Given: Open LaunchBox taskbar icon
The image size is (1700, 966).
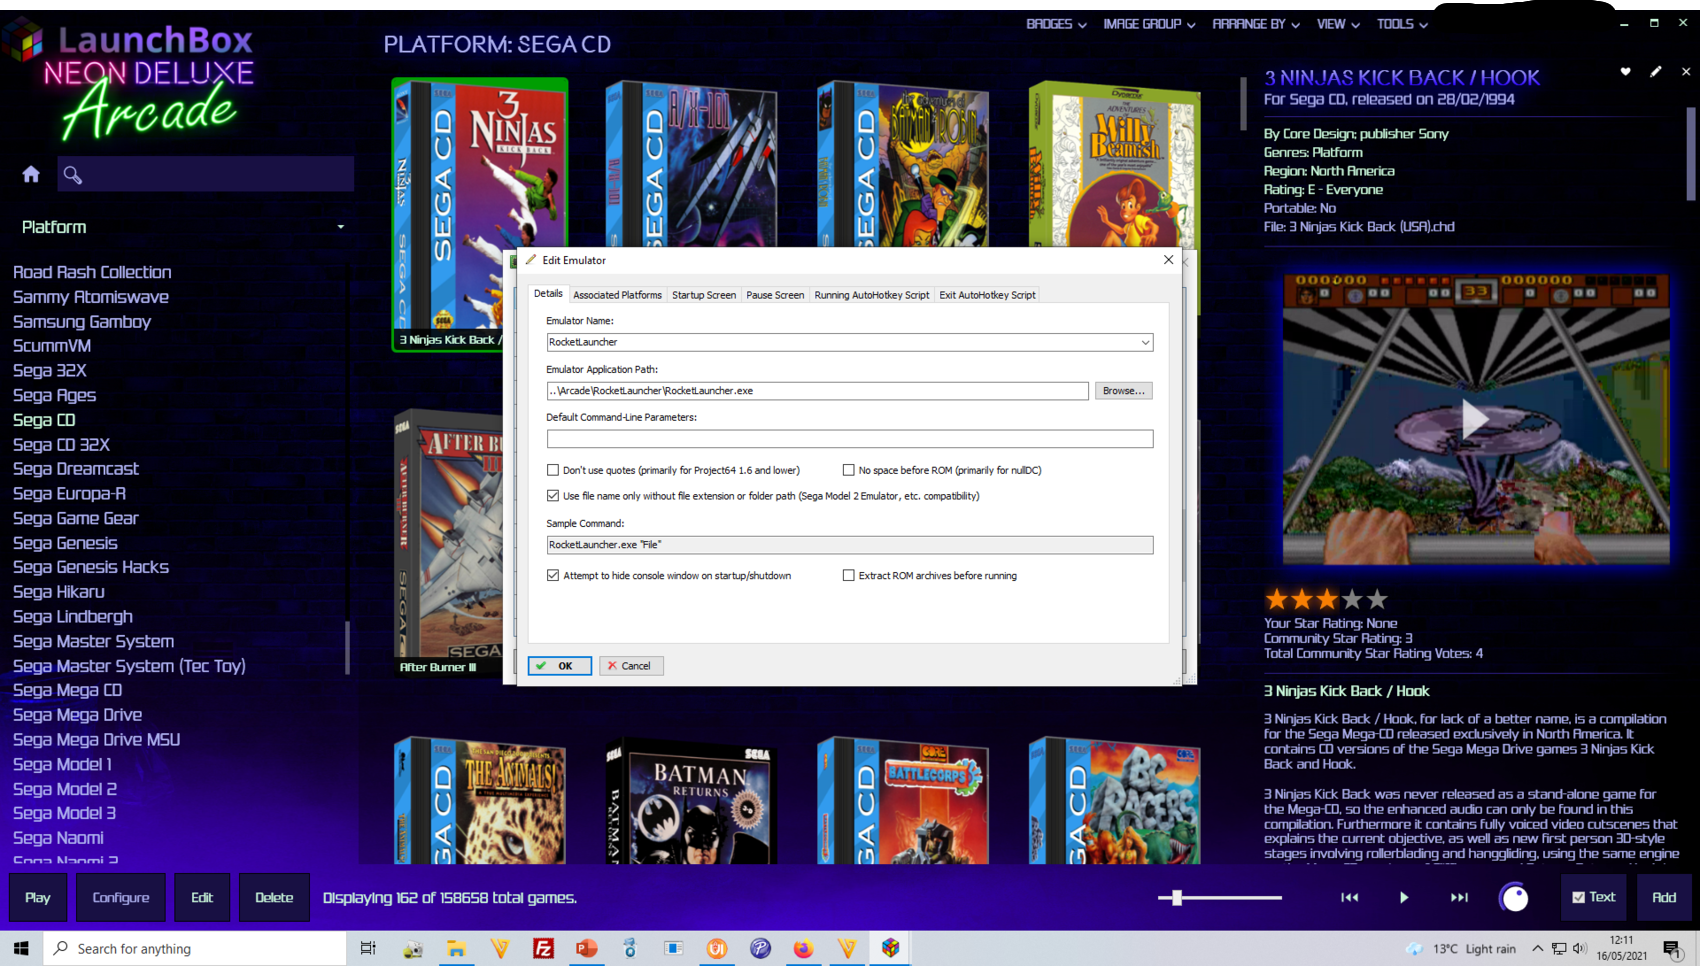Looking at the screenshot, I should pyautogui.click(x=891, y=948).
